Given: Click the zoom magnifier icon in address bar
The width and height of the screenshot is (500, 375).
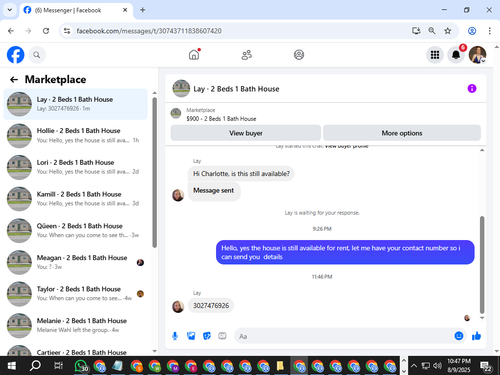Looking at the screenshot, I should pos(432,31).
